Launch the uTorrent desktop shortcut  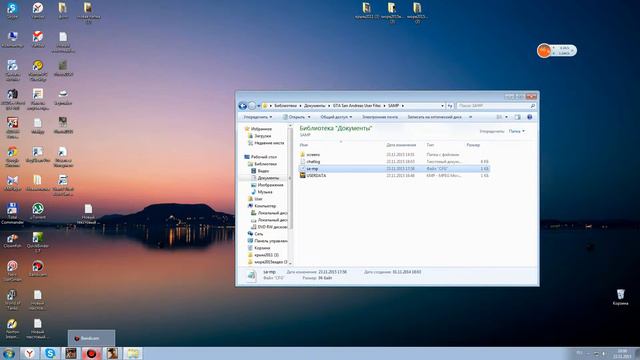pyautogui.click(x=38, y=211)
